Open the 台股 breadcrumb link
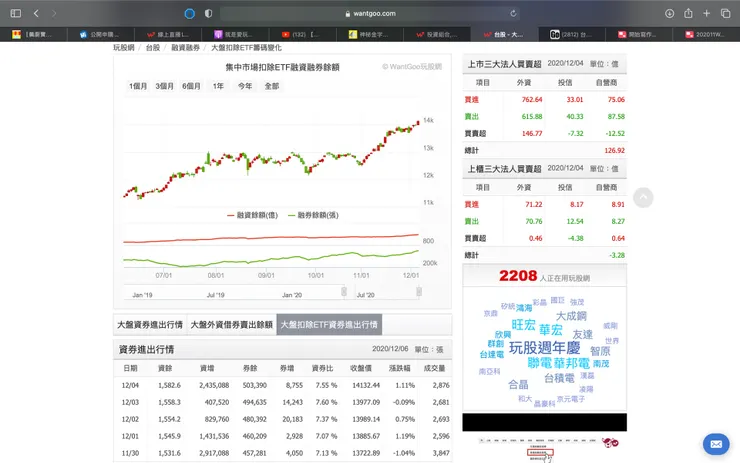Image resolution: width=740 pixels, height=463 pixels. click(152, 48)
